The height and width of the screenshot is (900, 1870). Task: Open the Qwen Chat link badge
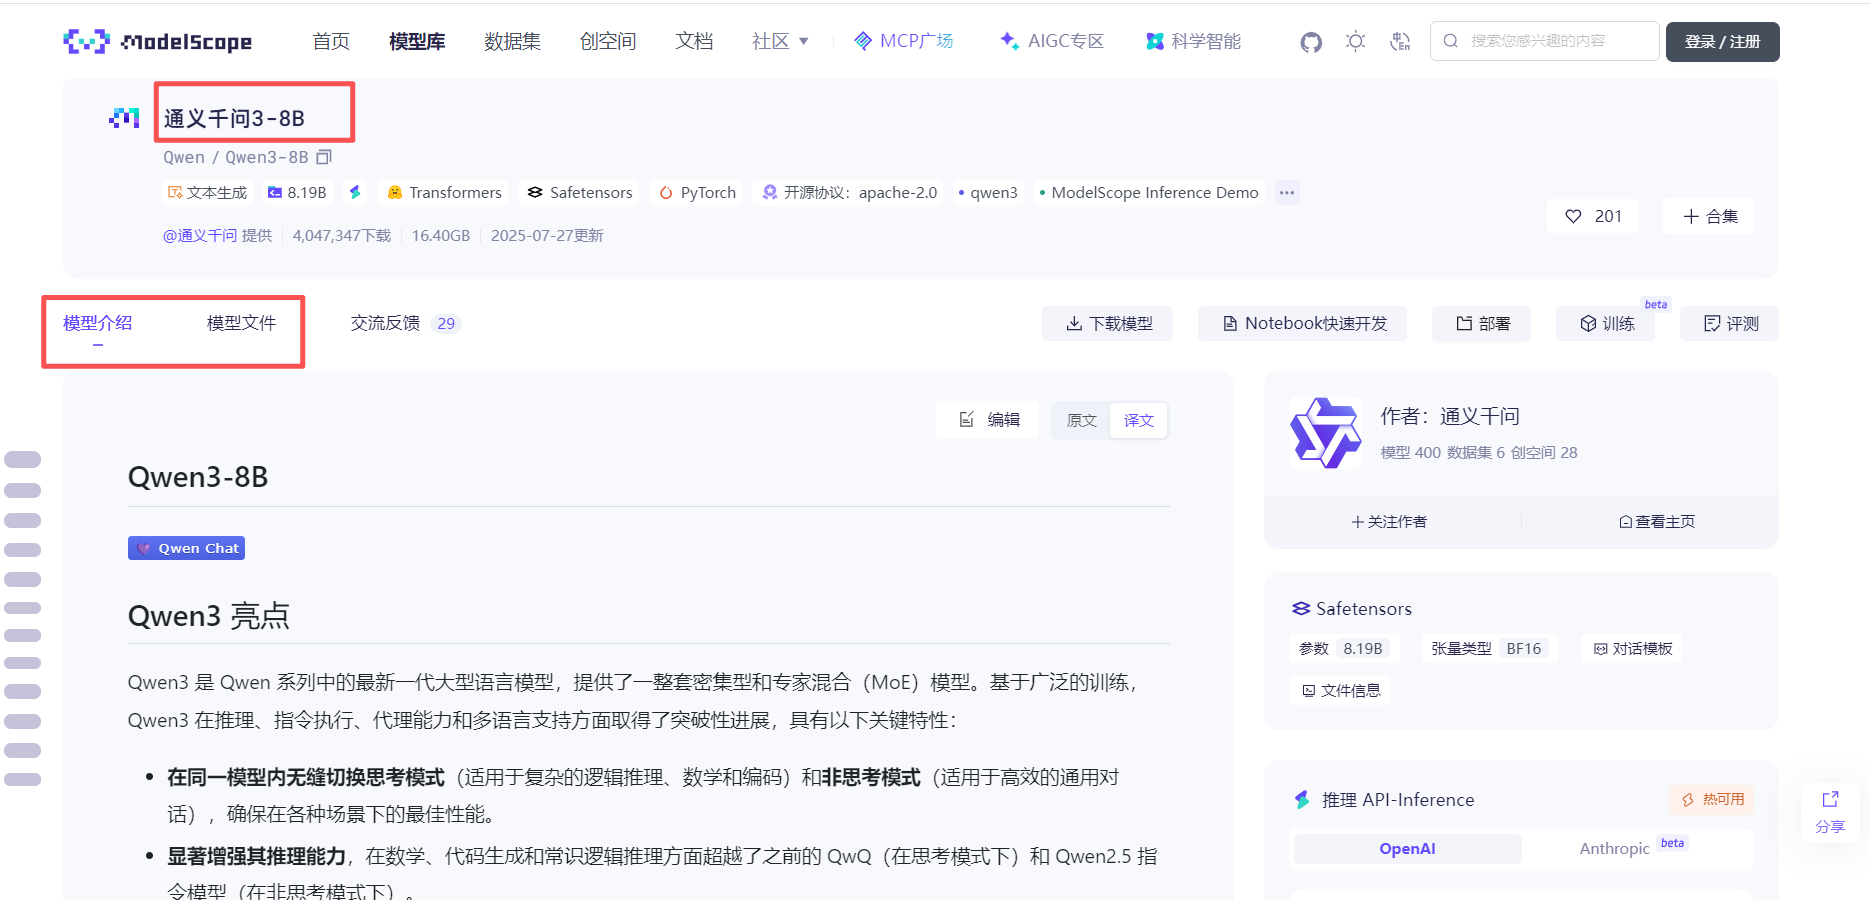(186, 547)
